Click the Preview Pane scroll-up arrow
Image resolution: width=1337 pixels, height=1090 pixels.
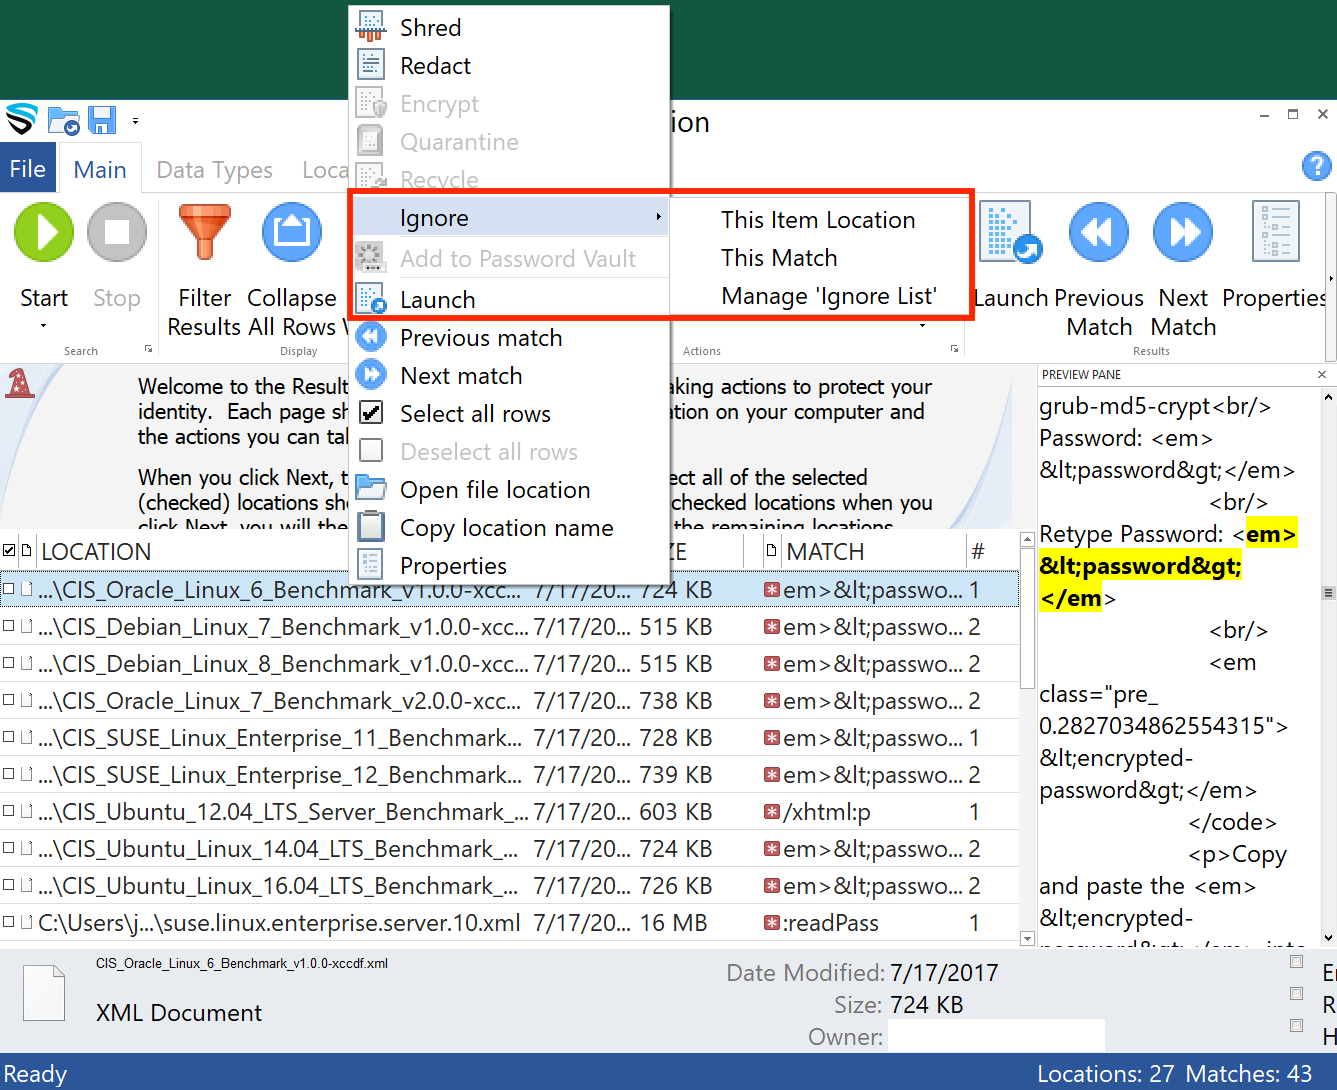pyautogui.click(x=1328, y=398)
